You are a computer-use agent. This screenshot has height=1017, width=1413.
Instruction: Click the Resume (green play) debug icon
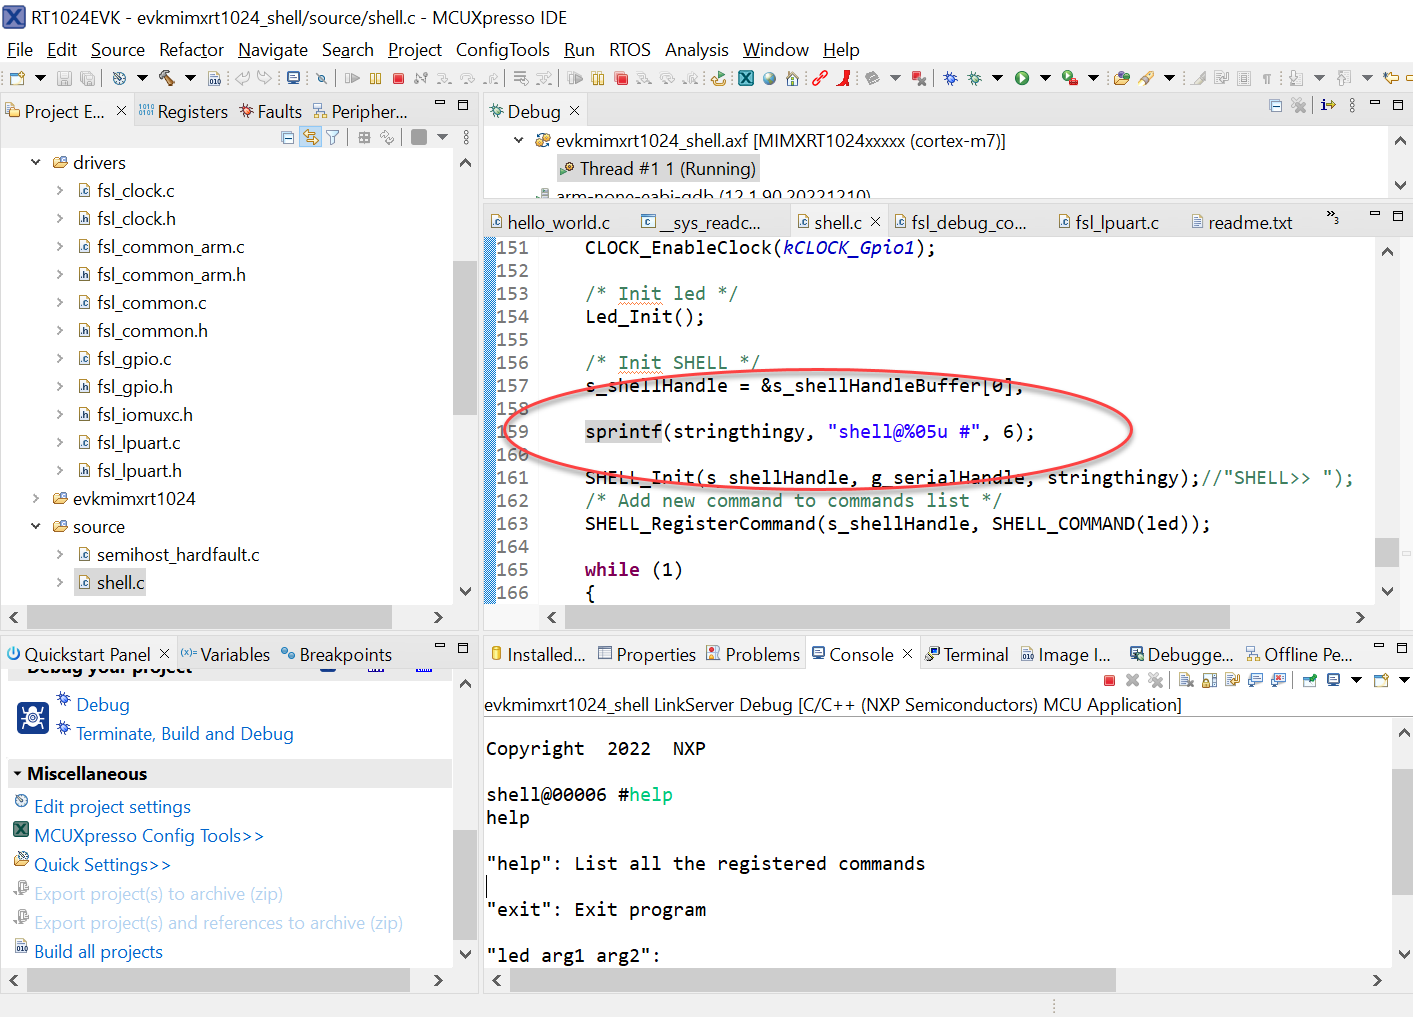click(x=352, y=78)
